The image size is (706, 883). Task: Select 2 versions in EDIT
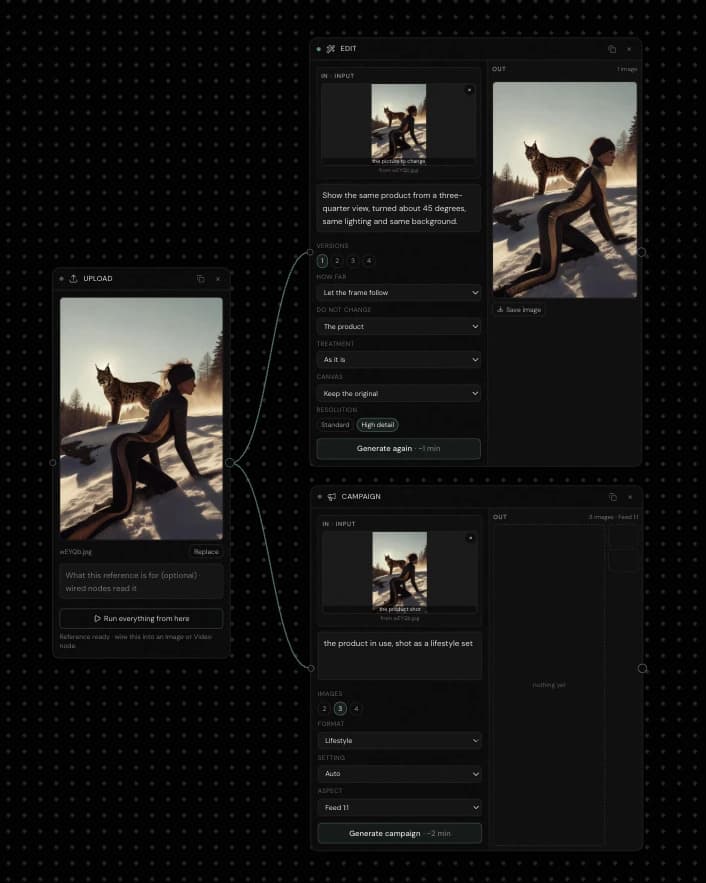337,261
